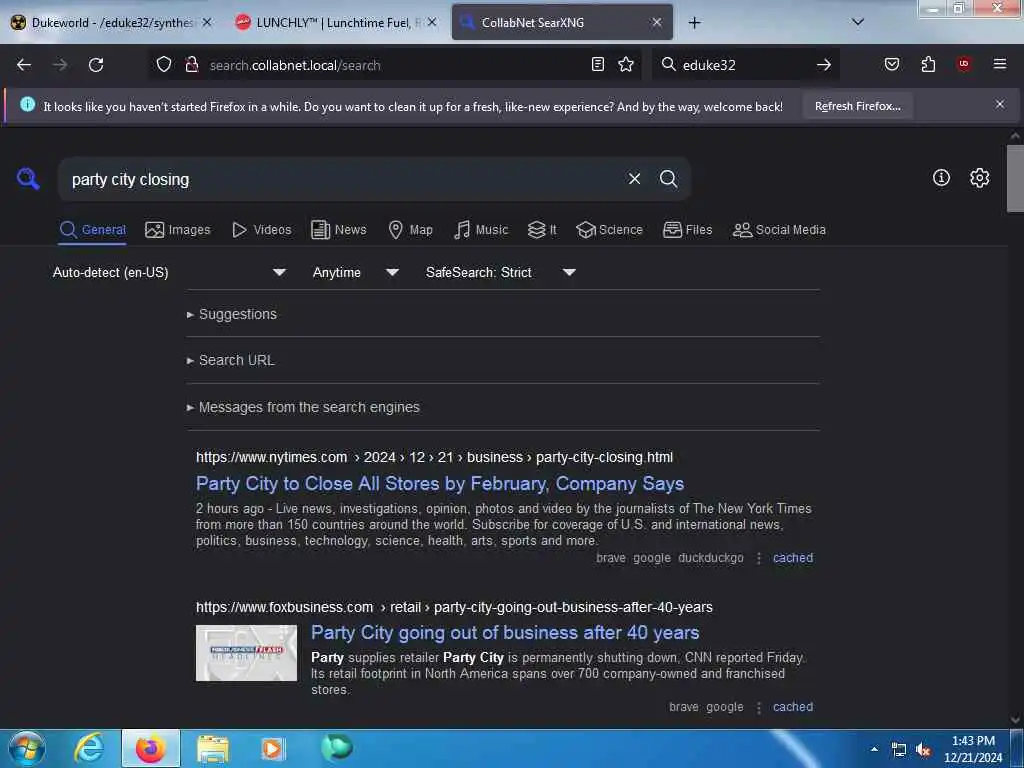Open the Extensions puzzle icon
This screenshot has height=768, width=1024.
tap(928, 64)
